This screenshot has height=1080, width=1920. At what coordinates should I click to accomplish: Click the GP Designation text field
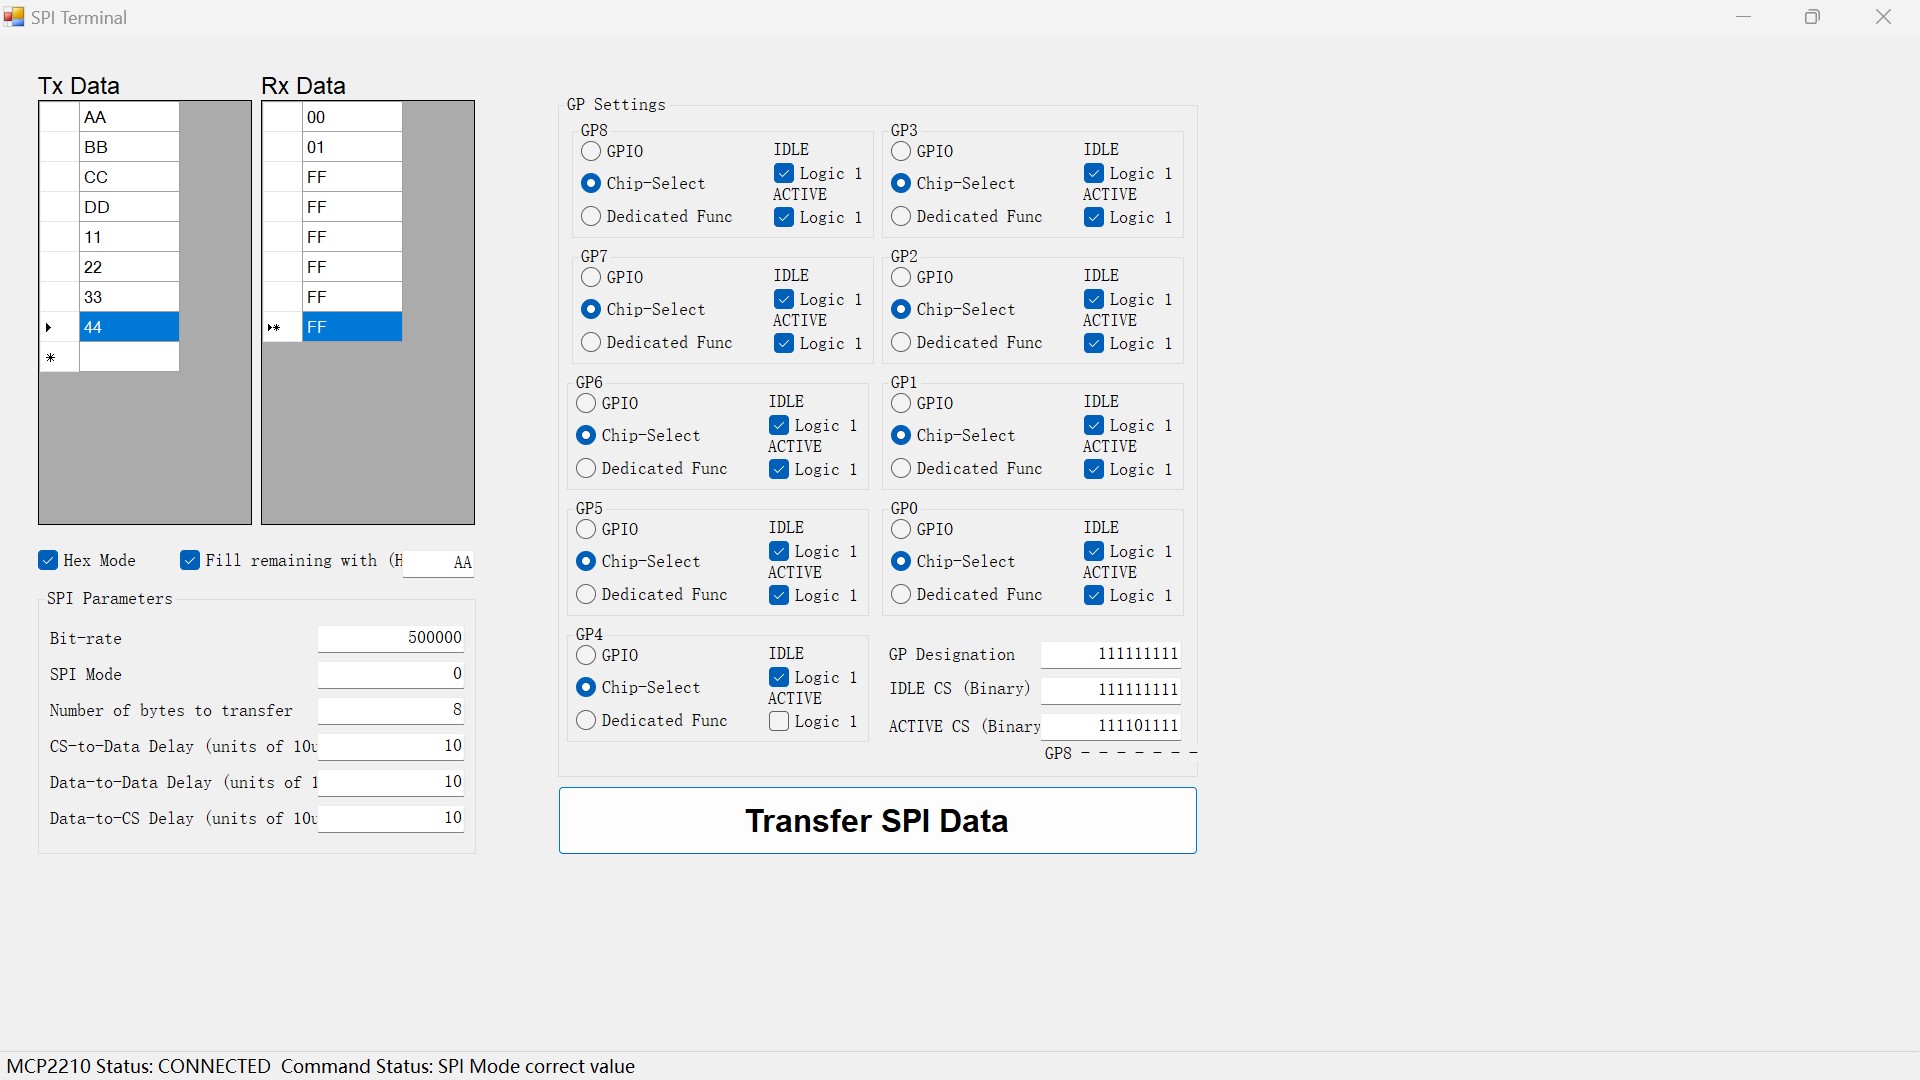click(x=1110, y=654)
